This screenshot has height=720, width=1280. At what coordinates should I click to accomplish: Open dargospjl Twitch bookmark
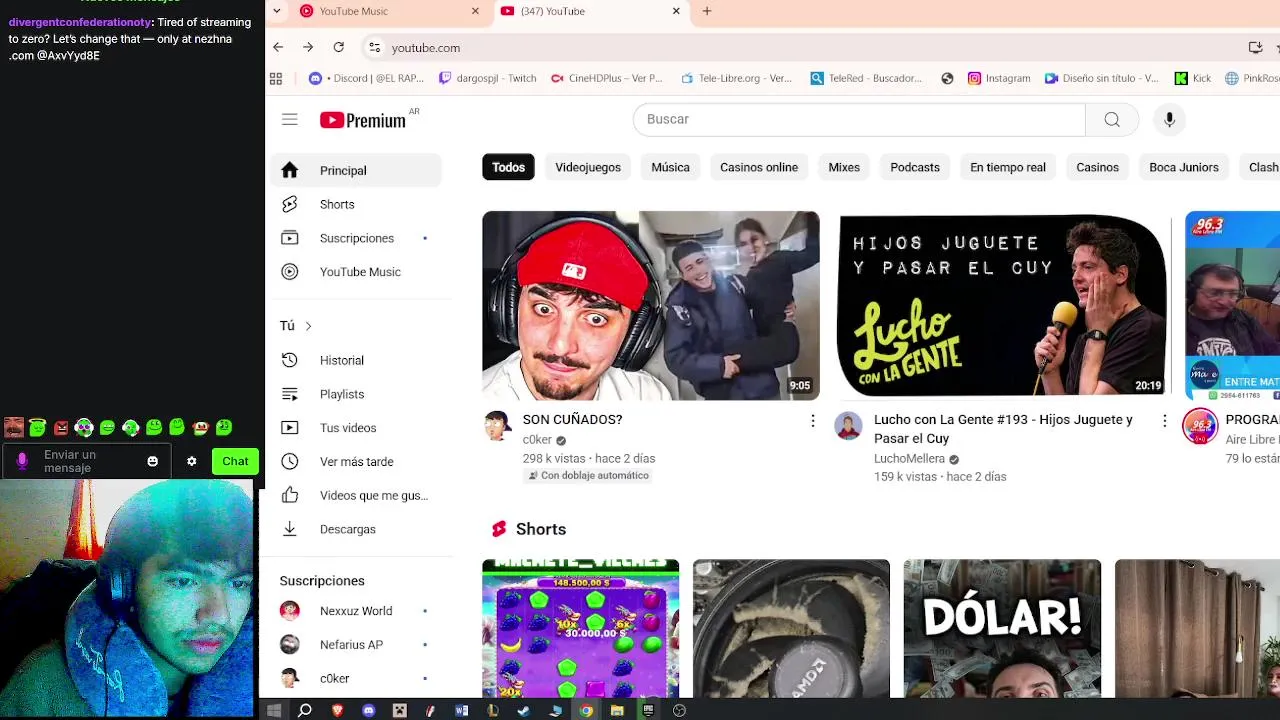[x=488, y=78]
